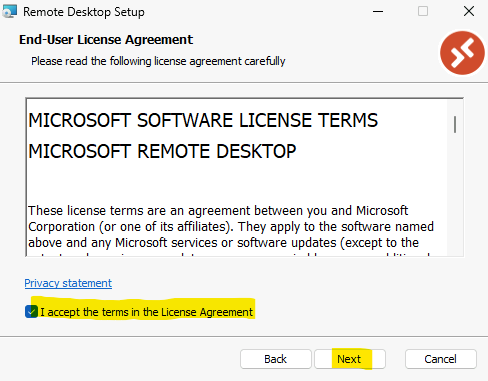Click the license text scrollbar thumb

tap(455, 124)
